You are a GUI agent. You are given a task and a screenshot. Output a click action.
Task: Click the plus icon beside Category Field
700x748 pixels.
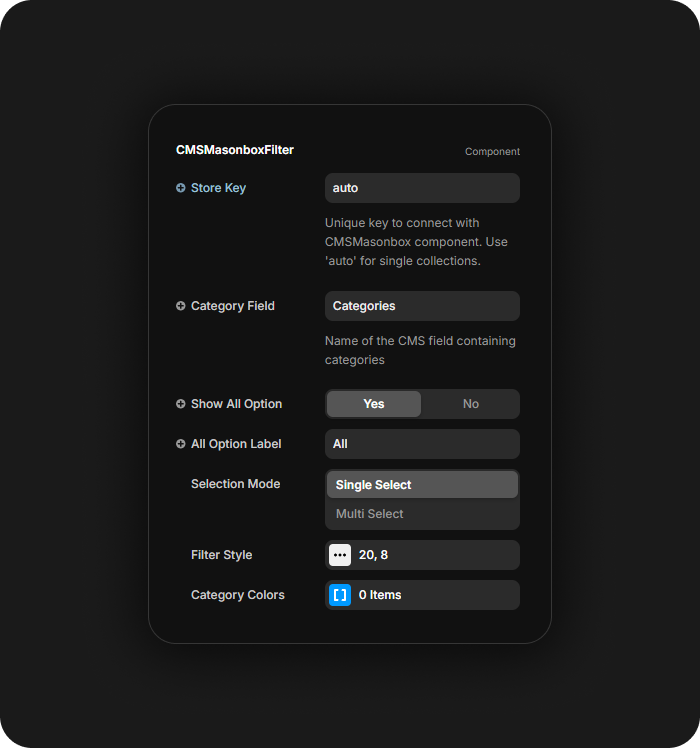point(181,306)
